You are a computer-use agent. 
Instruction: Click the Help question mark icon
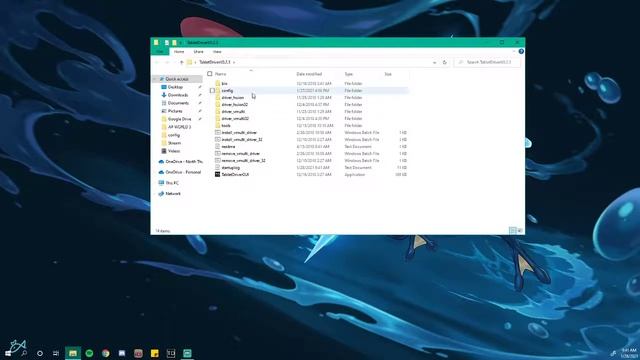point(521,51)
